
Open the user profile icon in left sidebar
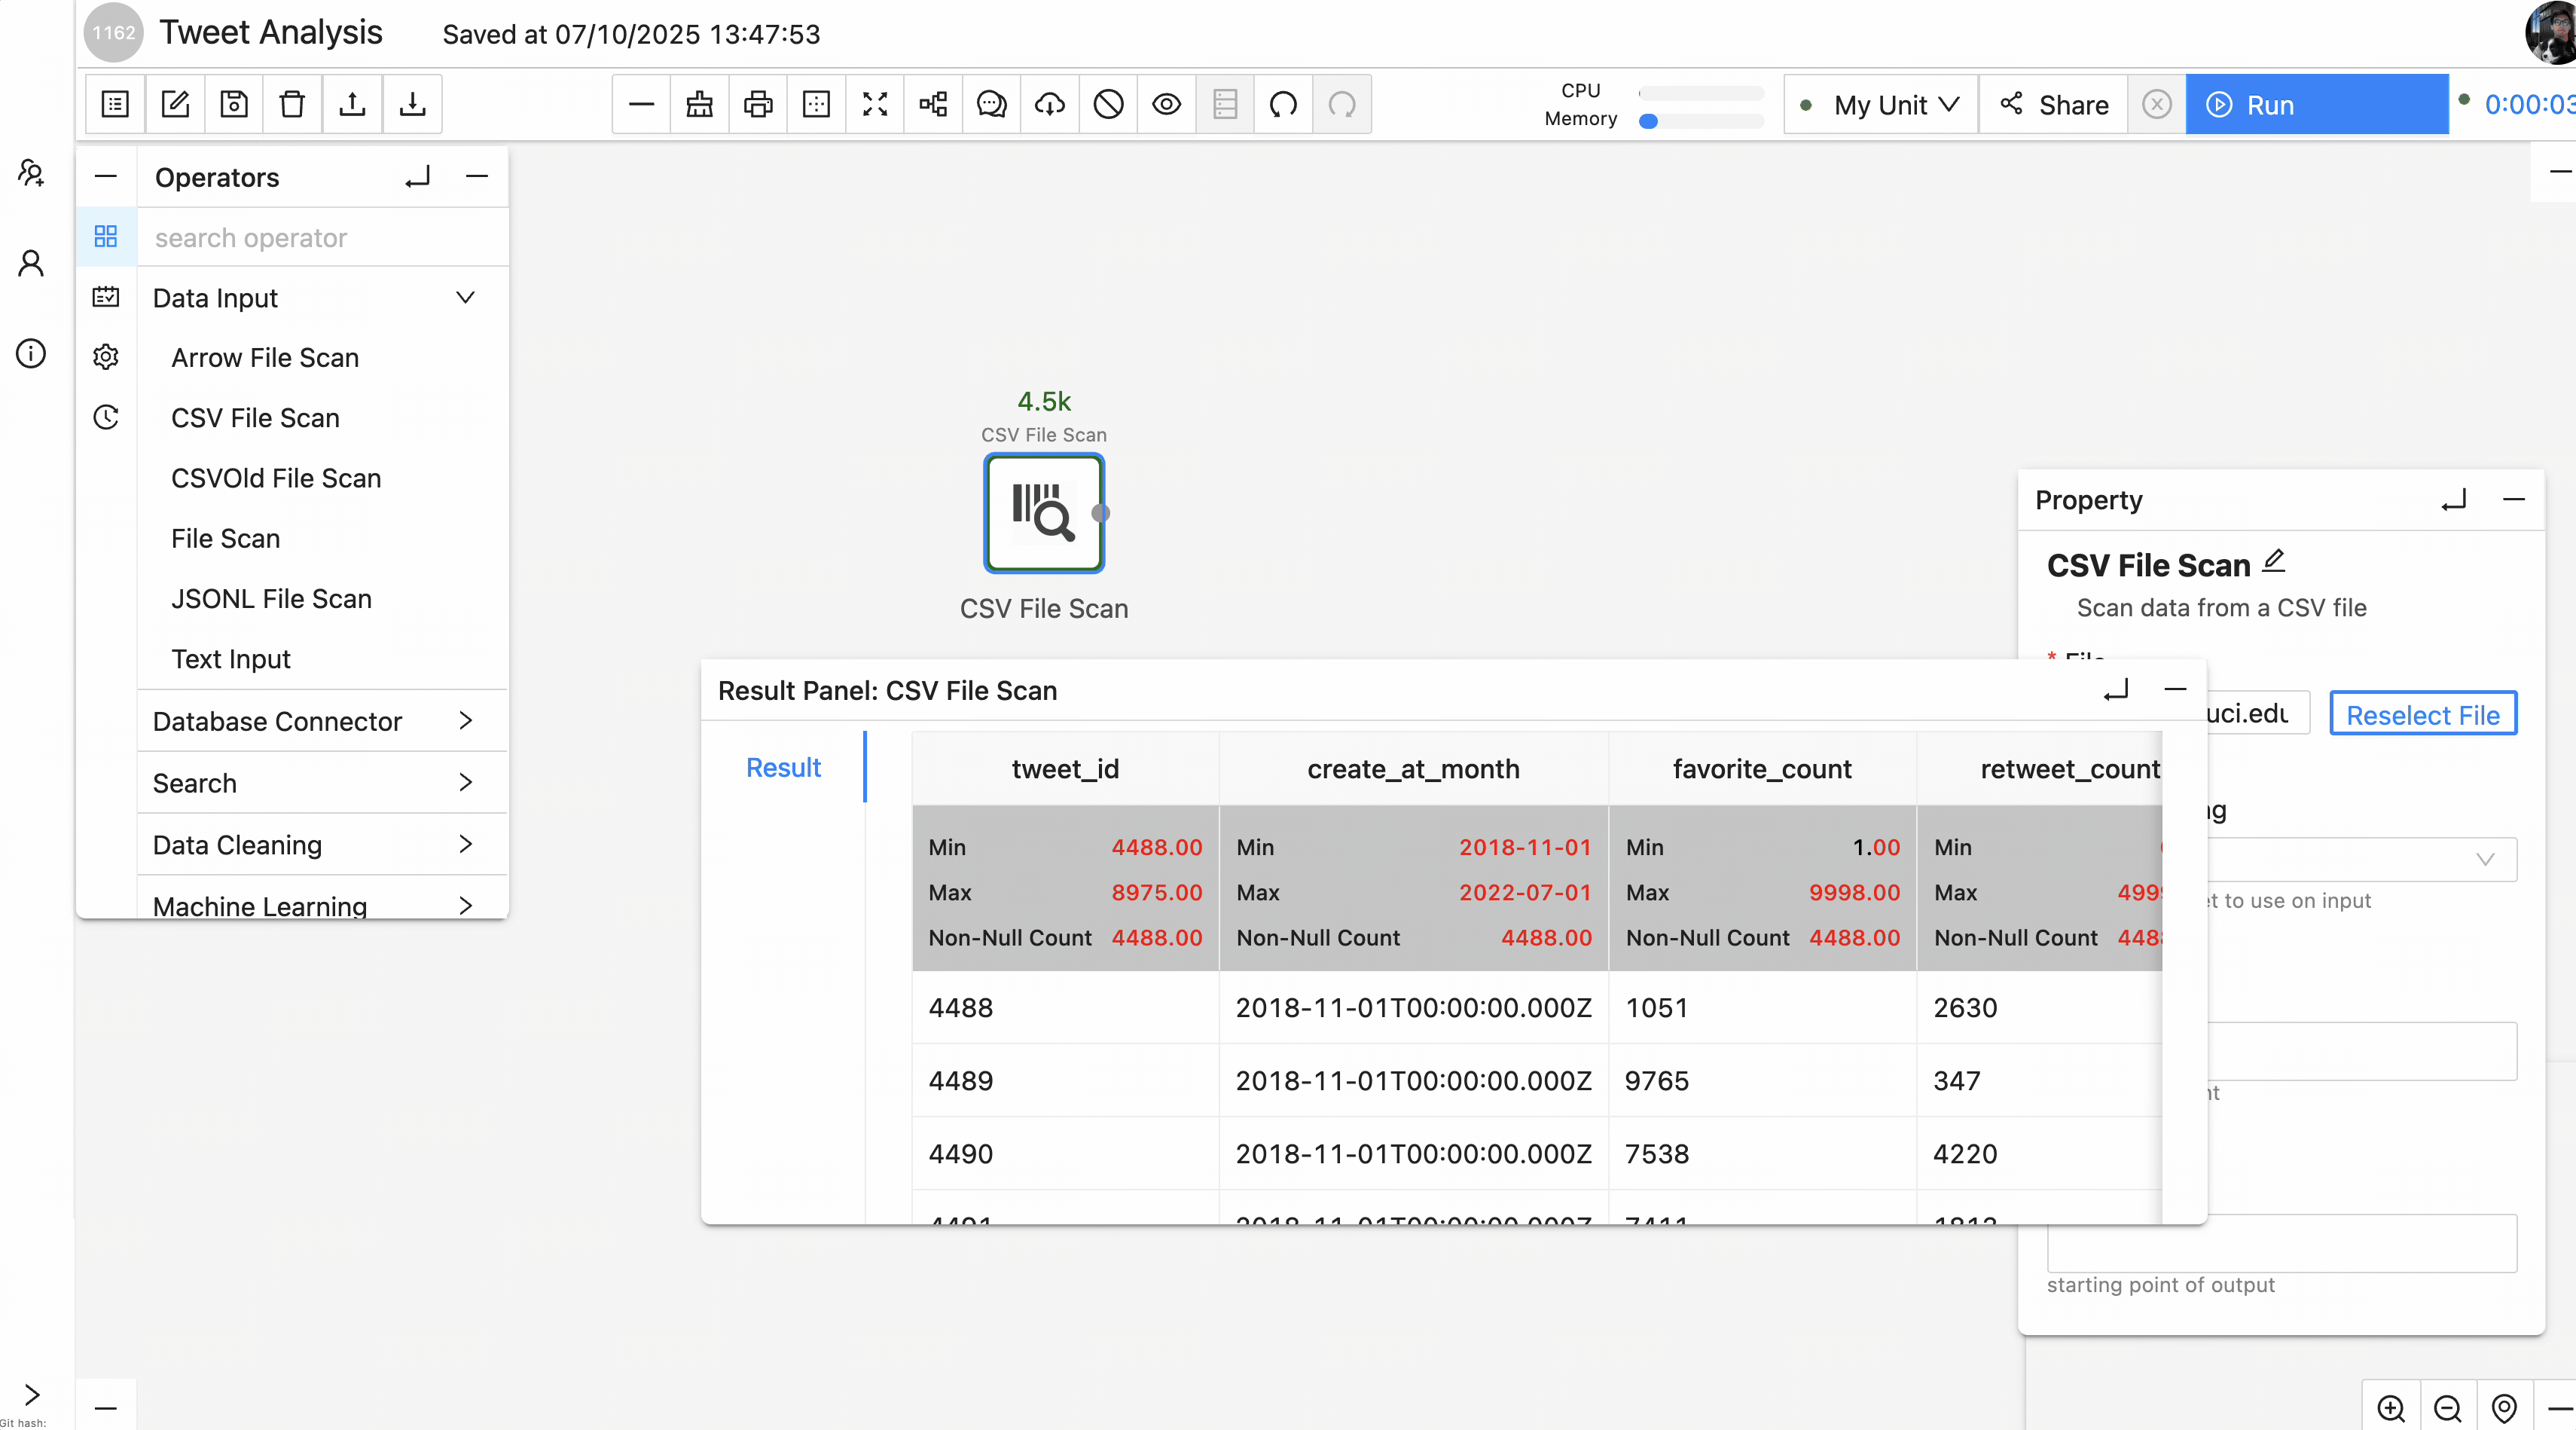(x=31, y=263)
